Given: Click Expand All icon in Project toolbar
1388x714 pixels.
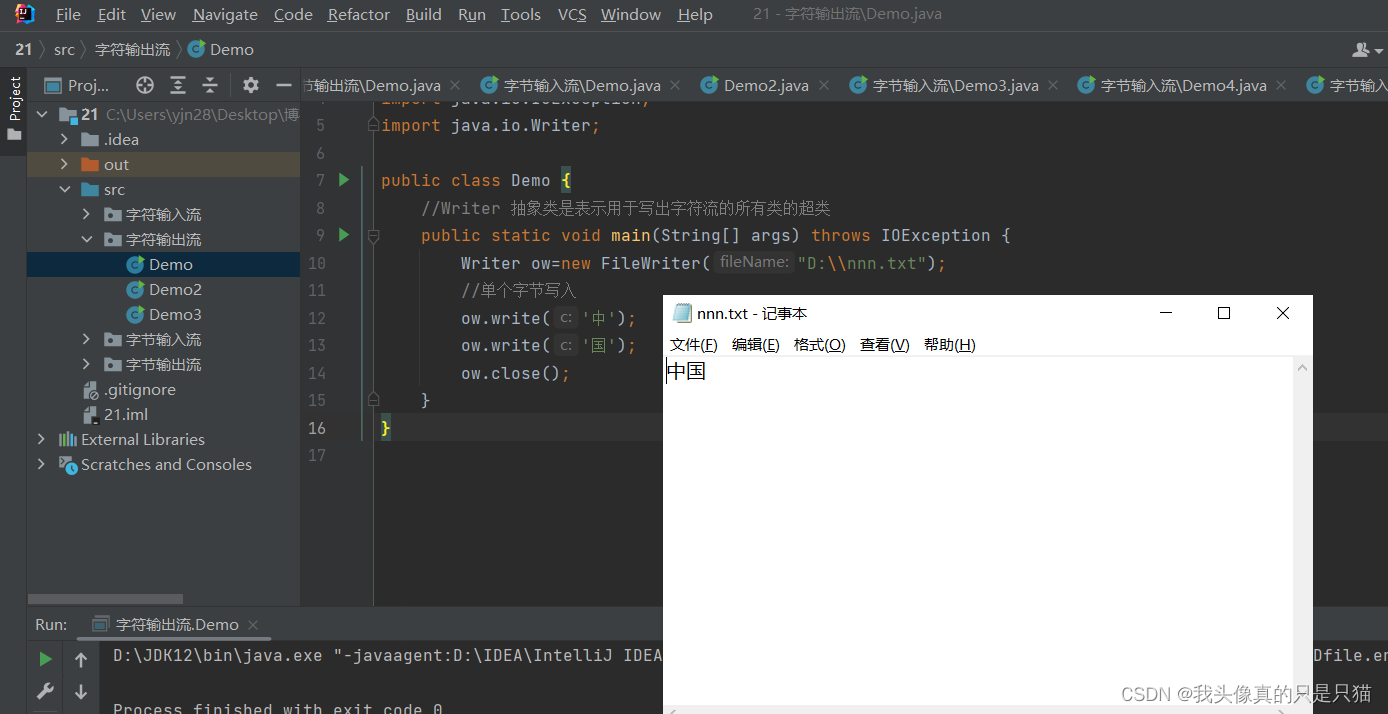Looking at the screenshot, I should [178, 85].
